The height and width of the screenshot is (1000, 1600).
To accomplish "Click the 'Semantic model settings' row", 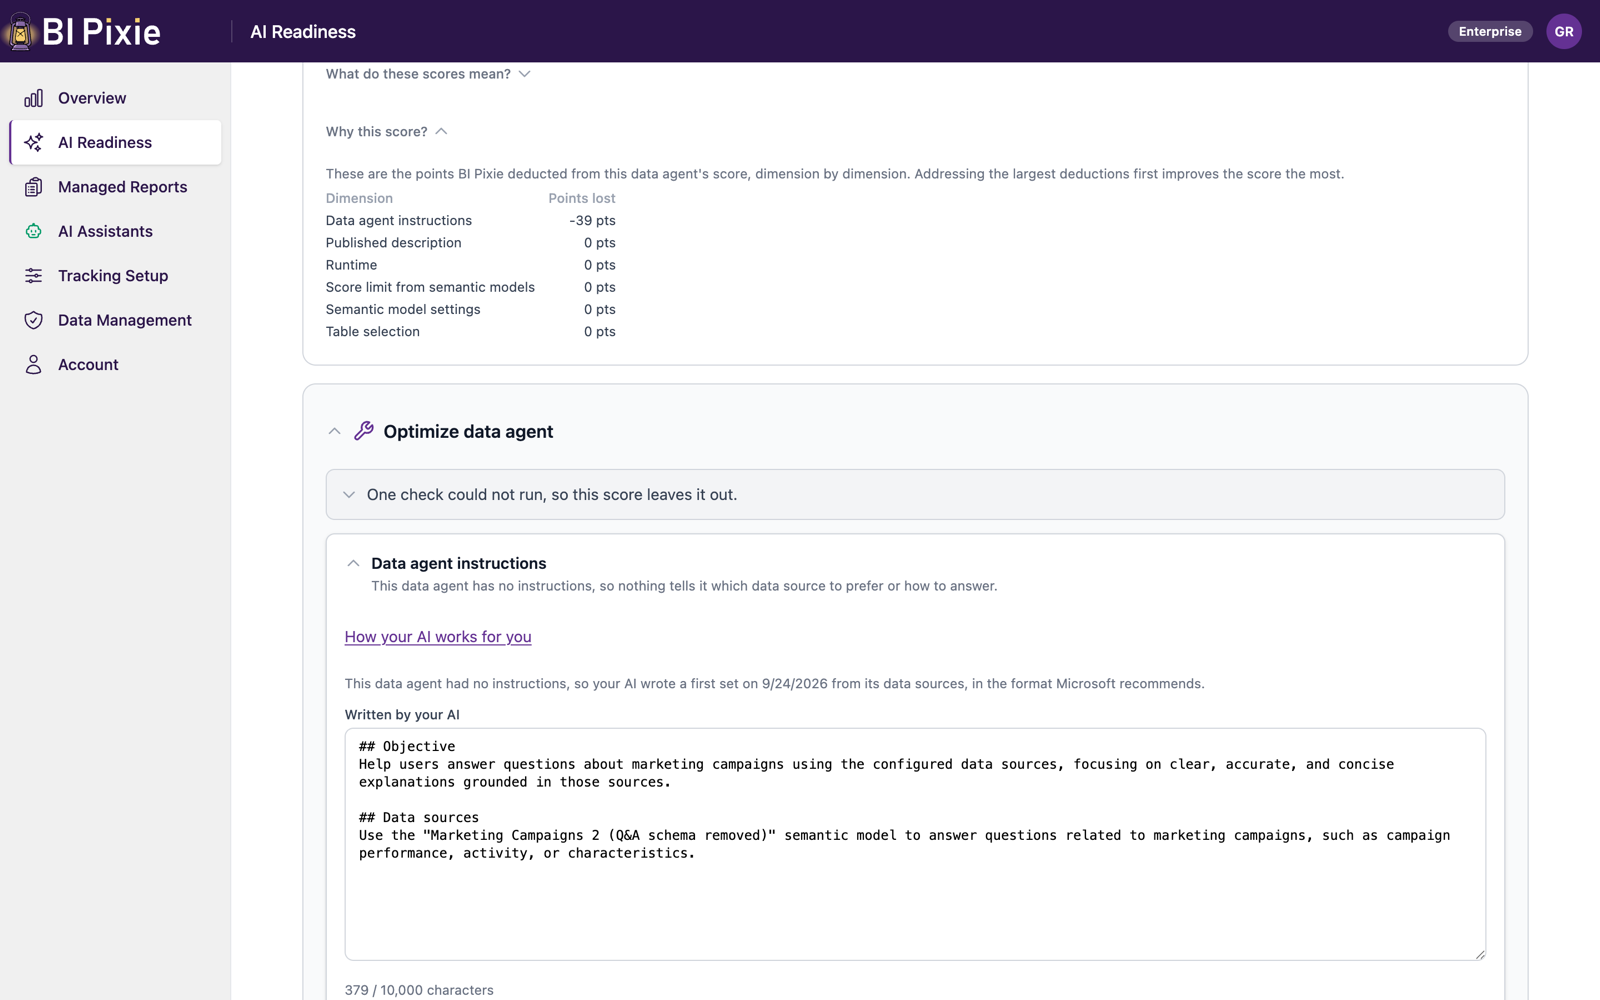I will tap(470, 309).
